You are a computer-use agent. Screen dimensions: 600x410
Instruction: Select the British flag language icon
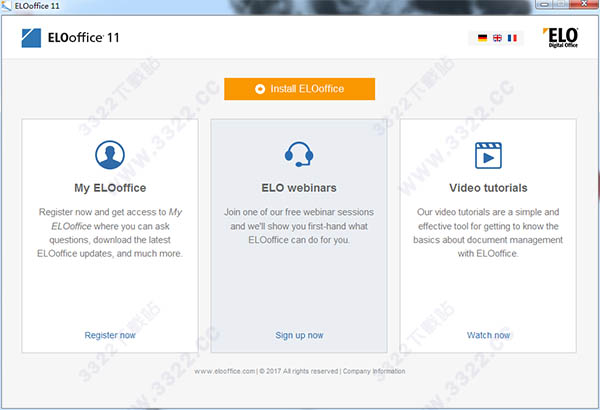click(x=497, y=38)
